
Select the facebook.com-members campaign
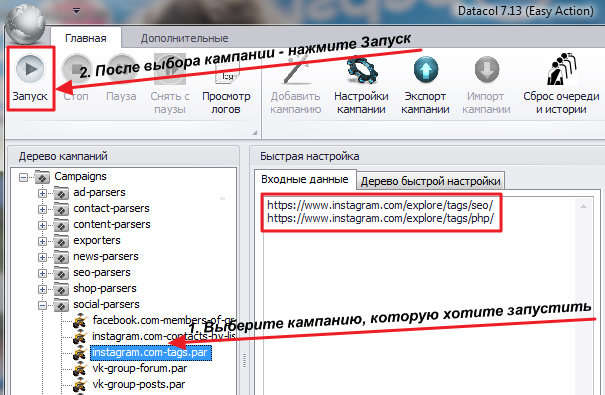point(164,320)
